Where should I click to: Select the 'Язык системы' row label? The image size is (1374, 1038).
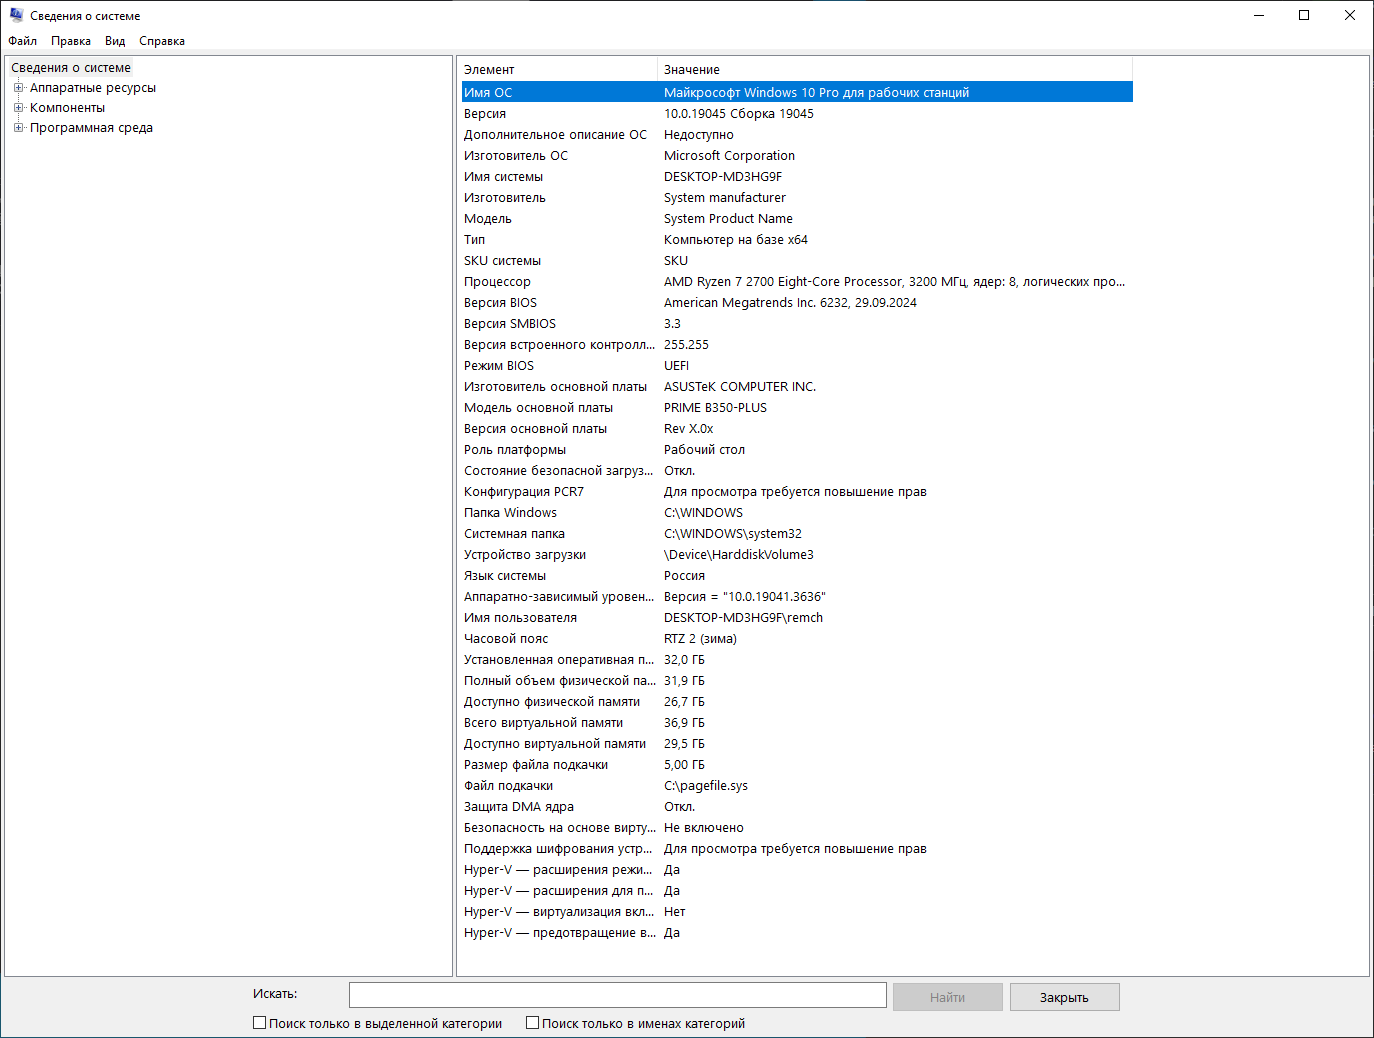(505, 576)
